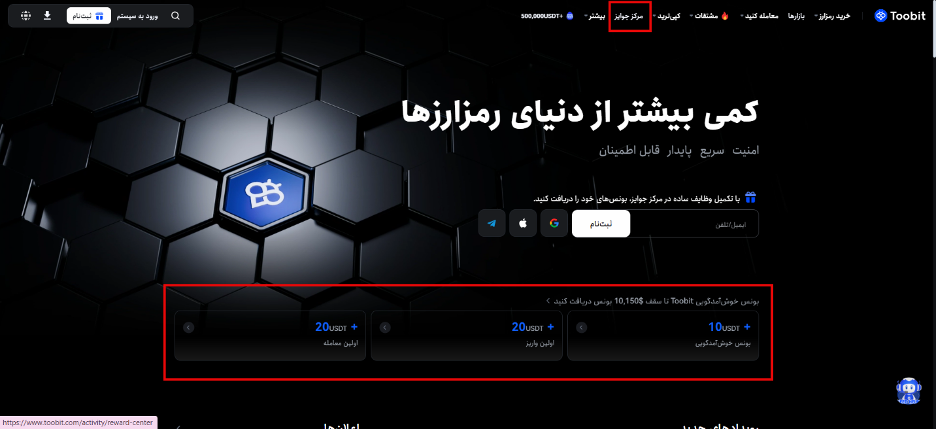Sign up with the Google icon
Viewport: 936px width, 430px height.
554,223
